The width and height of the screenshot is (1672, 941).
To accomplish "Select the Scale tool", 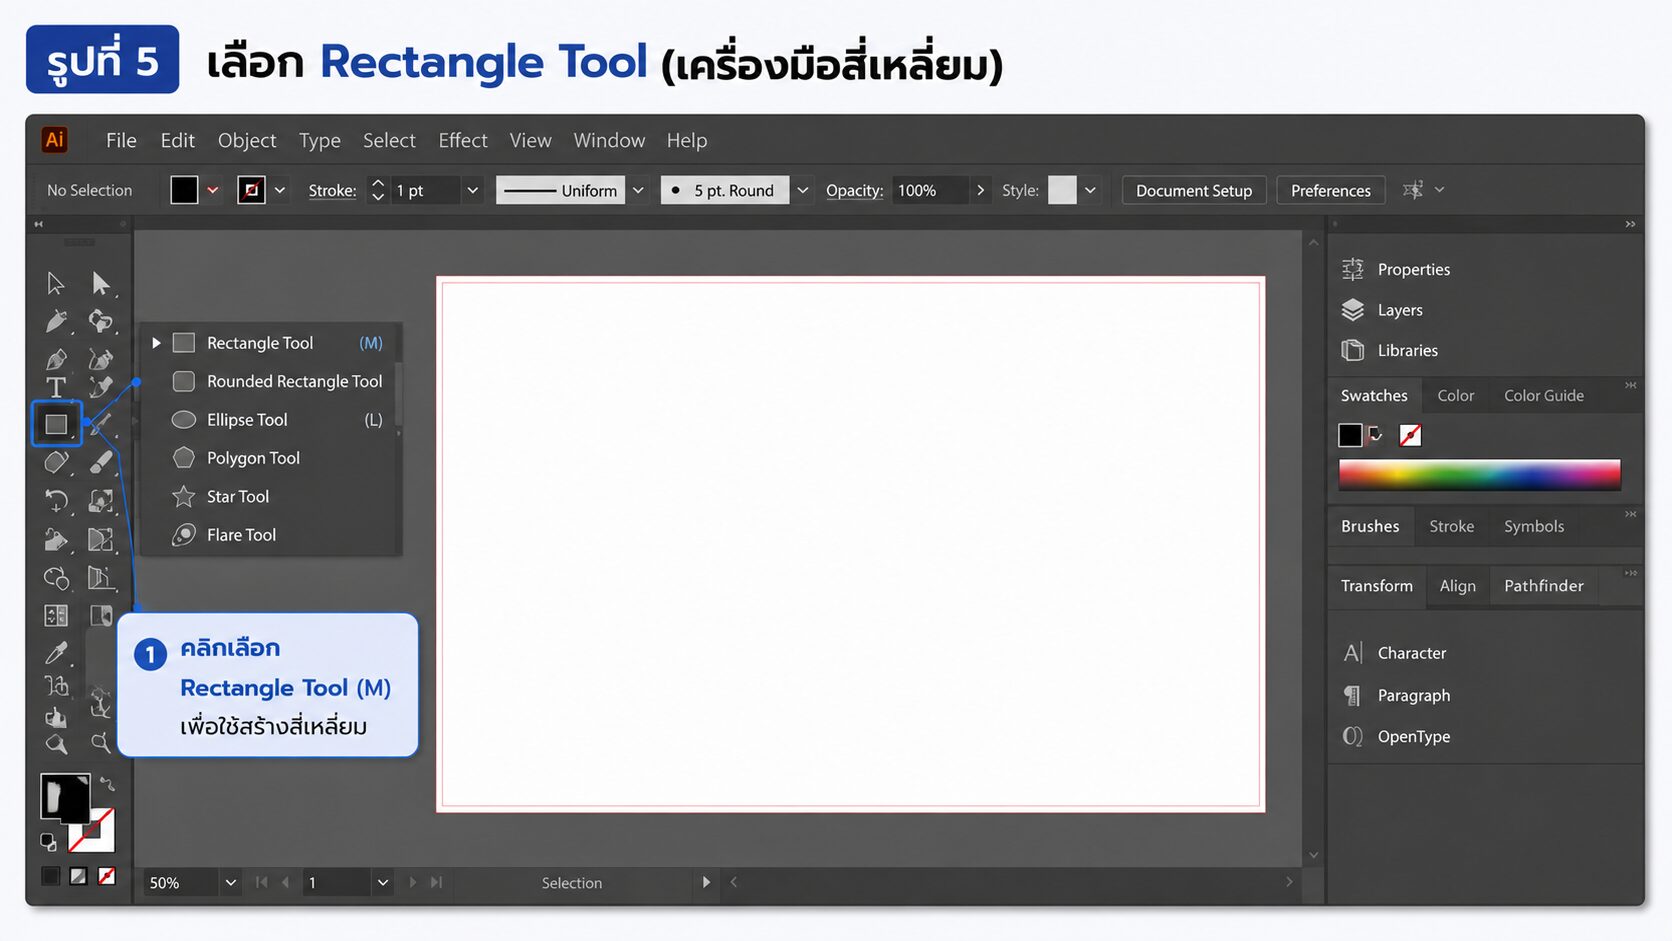I will (101, 501).
